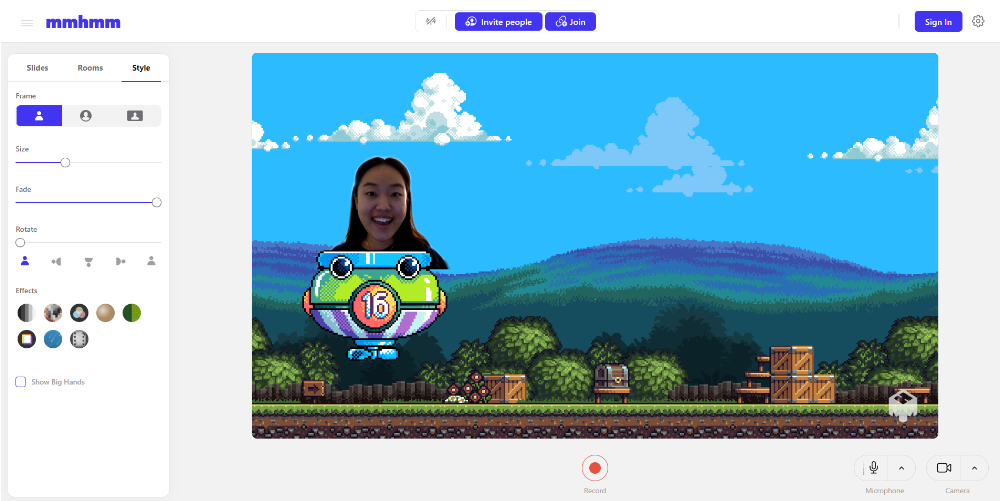
Task: Click the Show Big Hands label
Action: pyautogui.click(x=58, y=382)
